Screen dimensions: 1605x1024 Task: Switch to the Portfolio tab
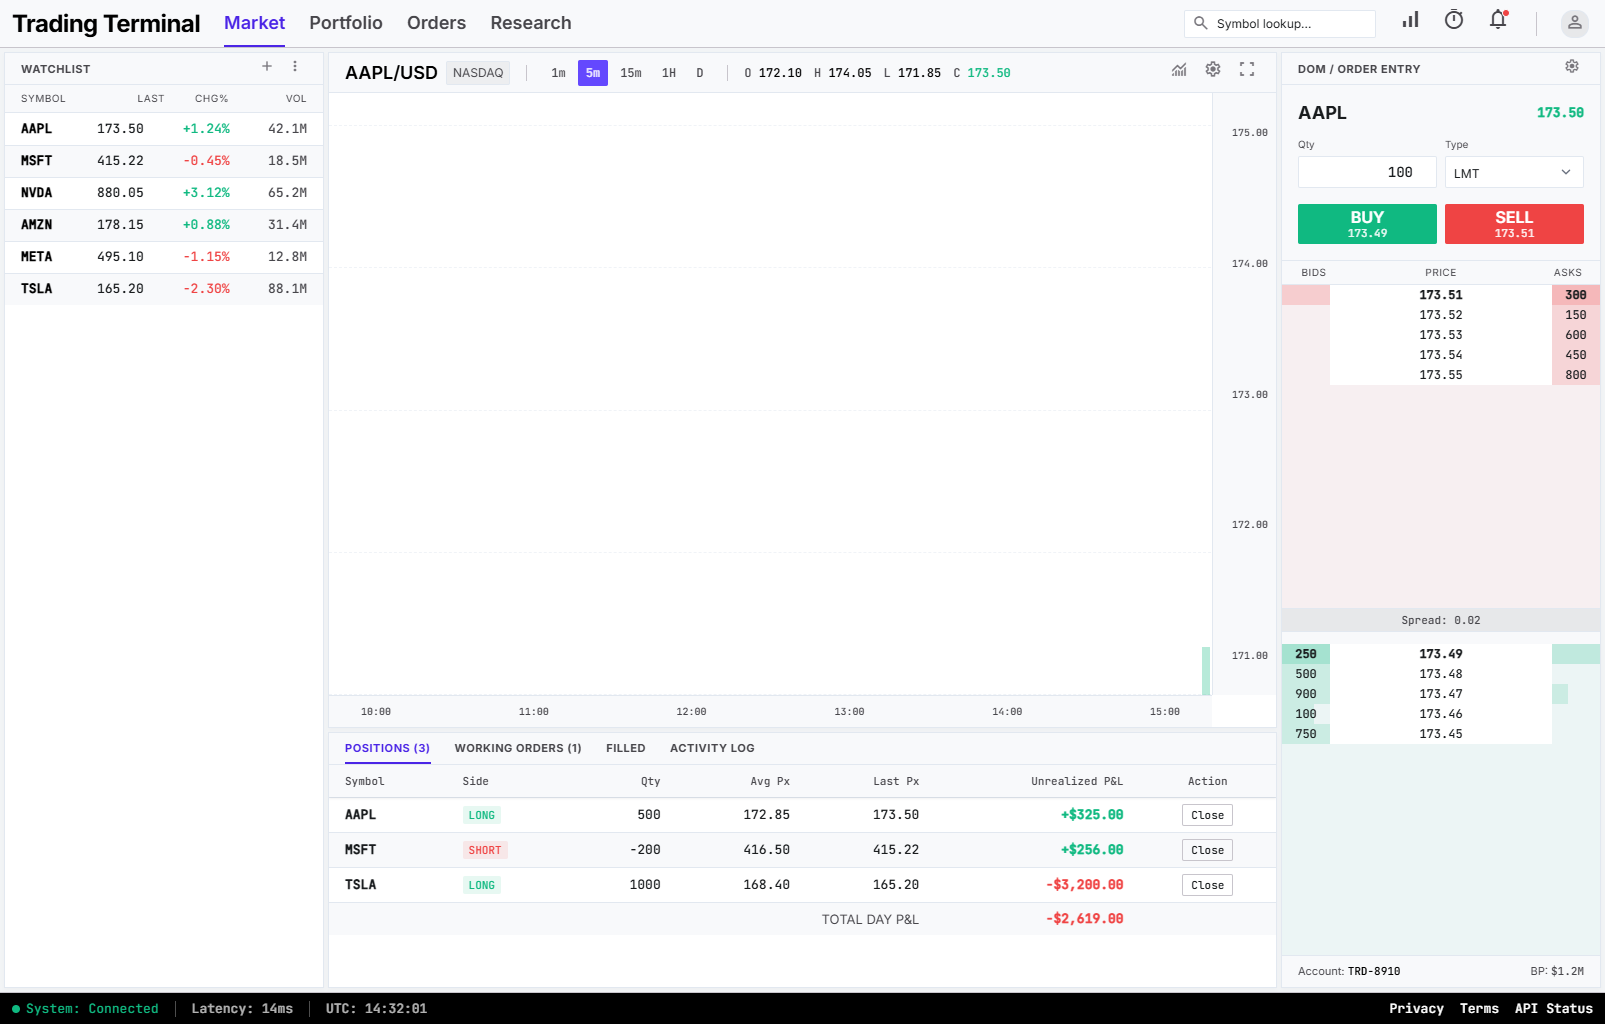click(346, 23)
